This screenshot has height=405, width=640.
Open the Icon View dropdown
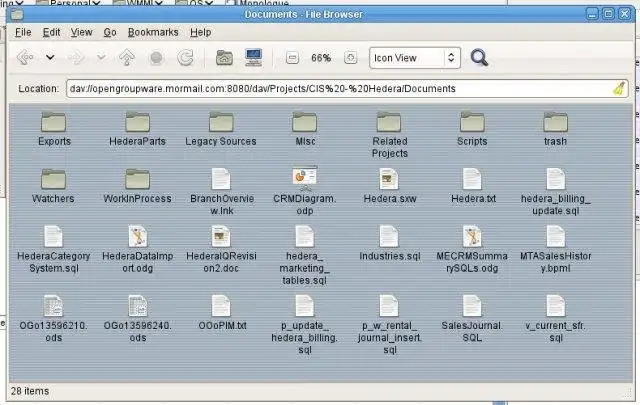click(415, 58)
